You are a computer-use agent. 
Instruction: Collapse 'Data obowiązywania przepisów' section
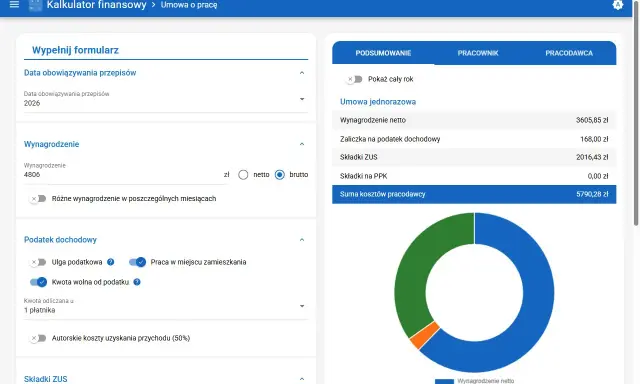coord(302,73)
